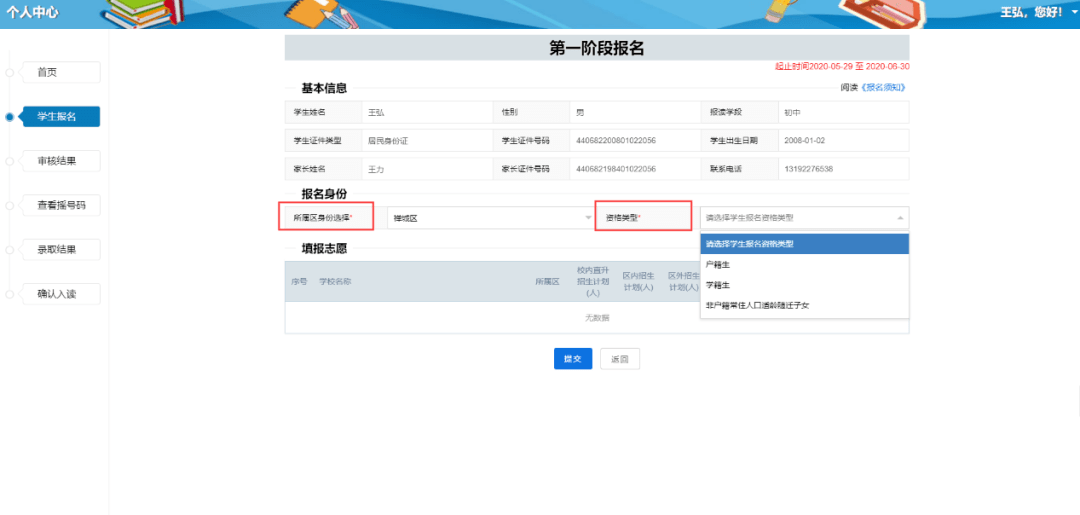
Task: Select 学生报名 in the sidebar
Action: click(x=61, y=117)
